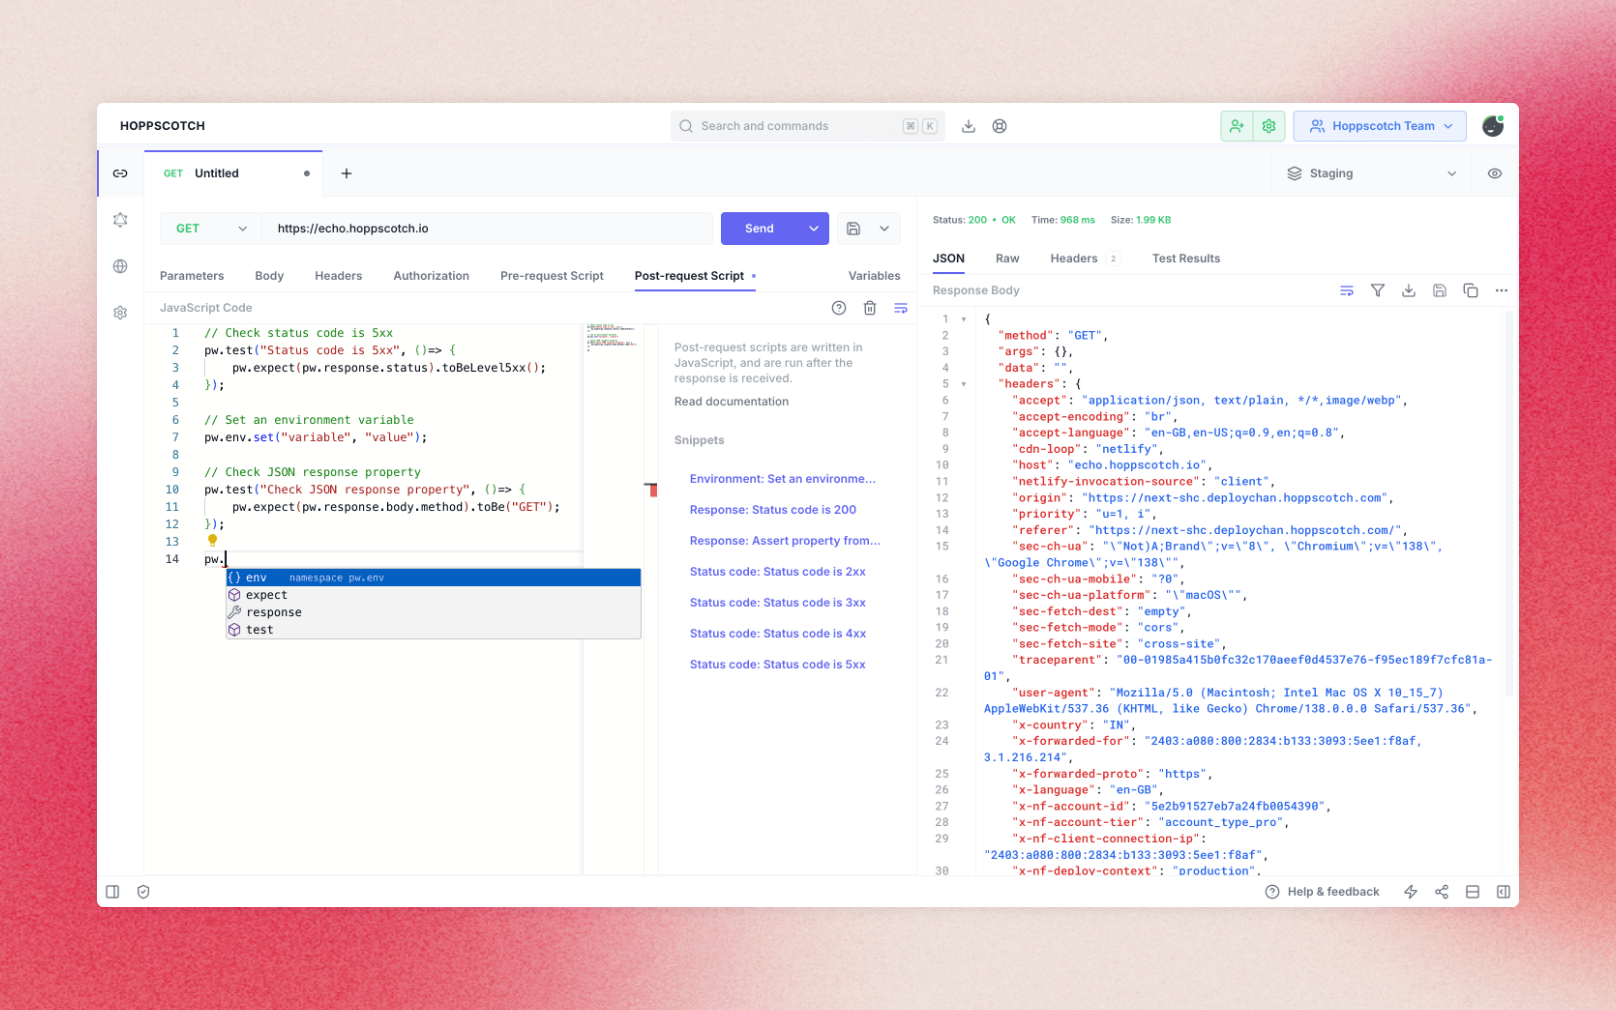The image size is (1616, 1010).
Task: Switch to the Pre-request Script tab
Action: point(552,276)
